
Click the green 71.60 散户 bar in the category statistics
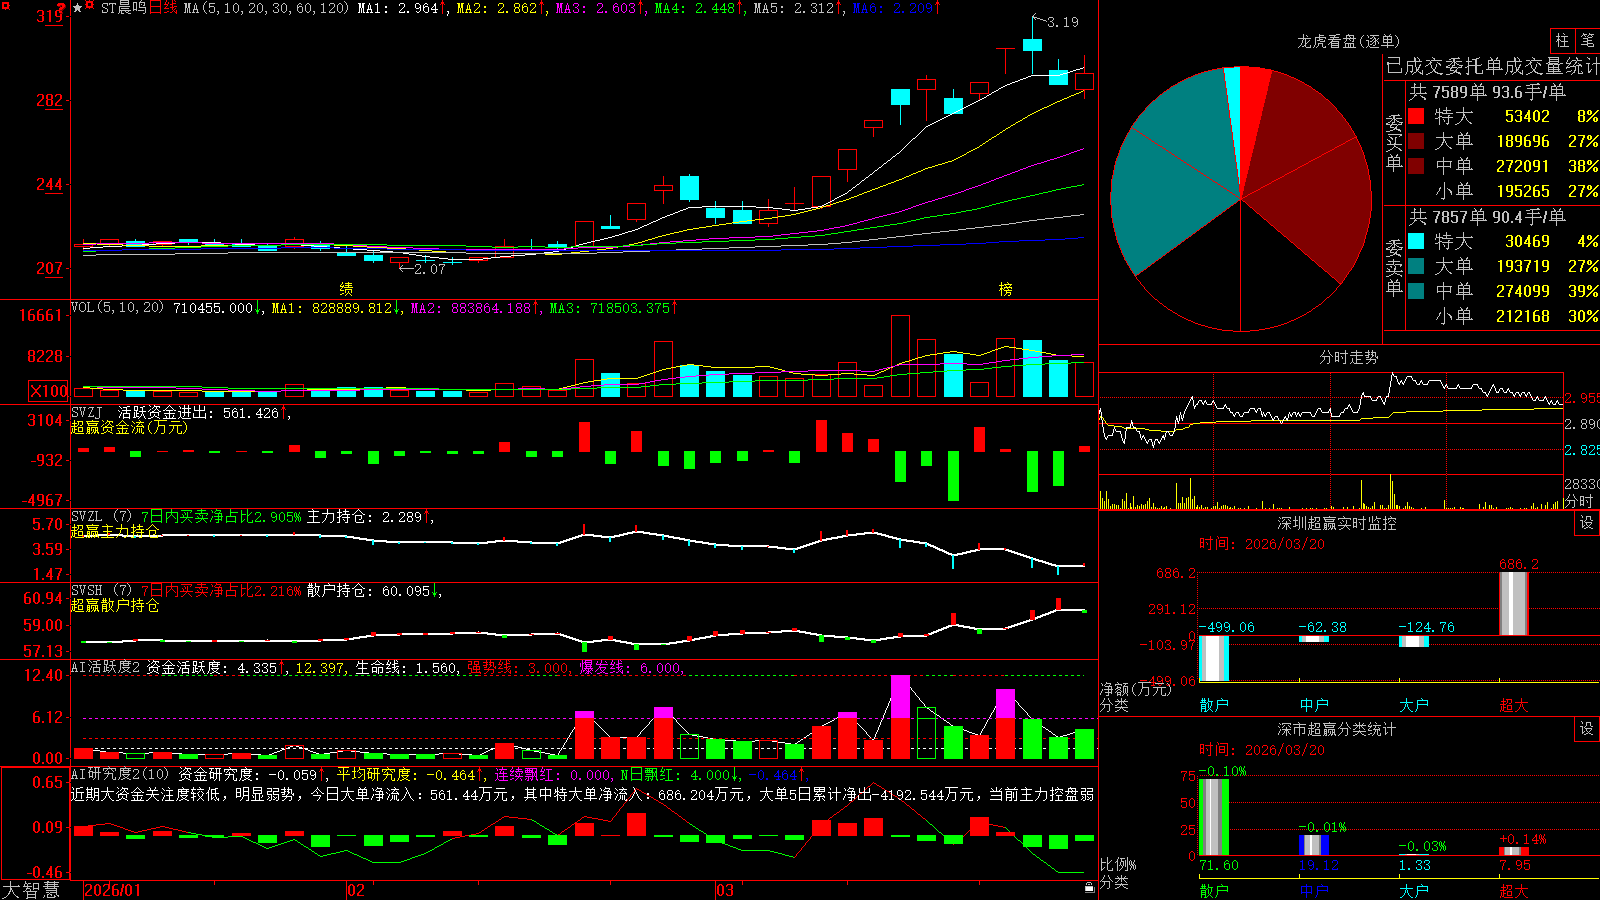(1214, 817)
